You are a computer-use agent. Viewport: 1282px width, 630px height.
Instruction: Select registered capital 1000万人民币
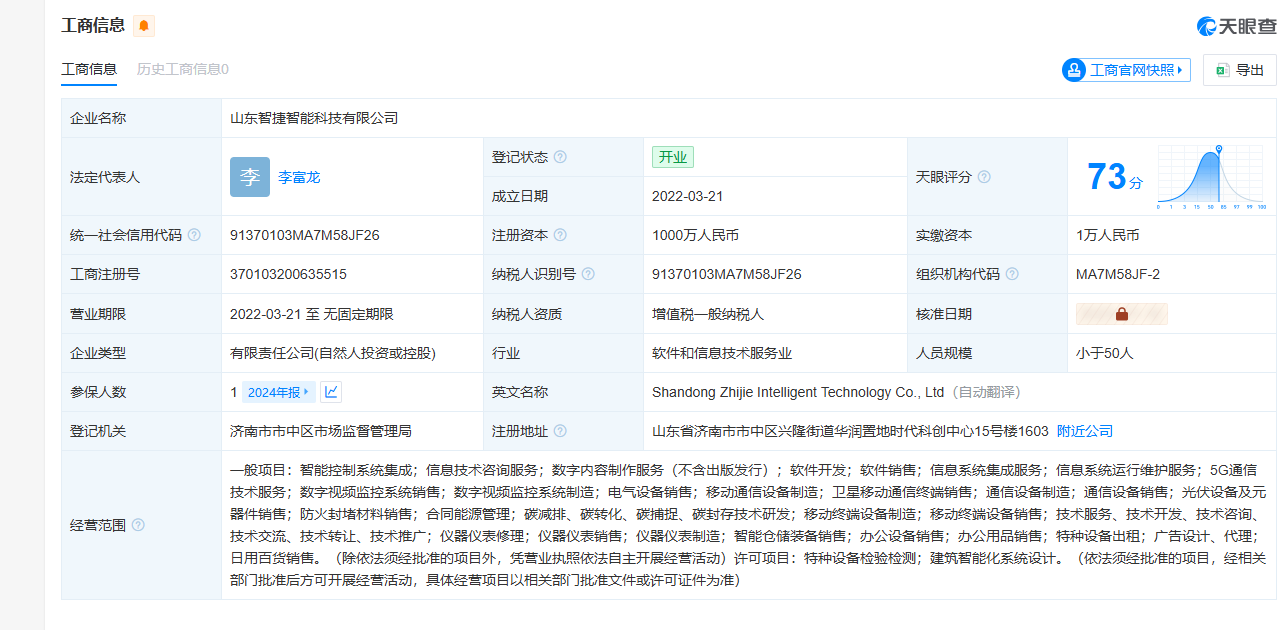coord(695,235)
